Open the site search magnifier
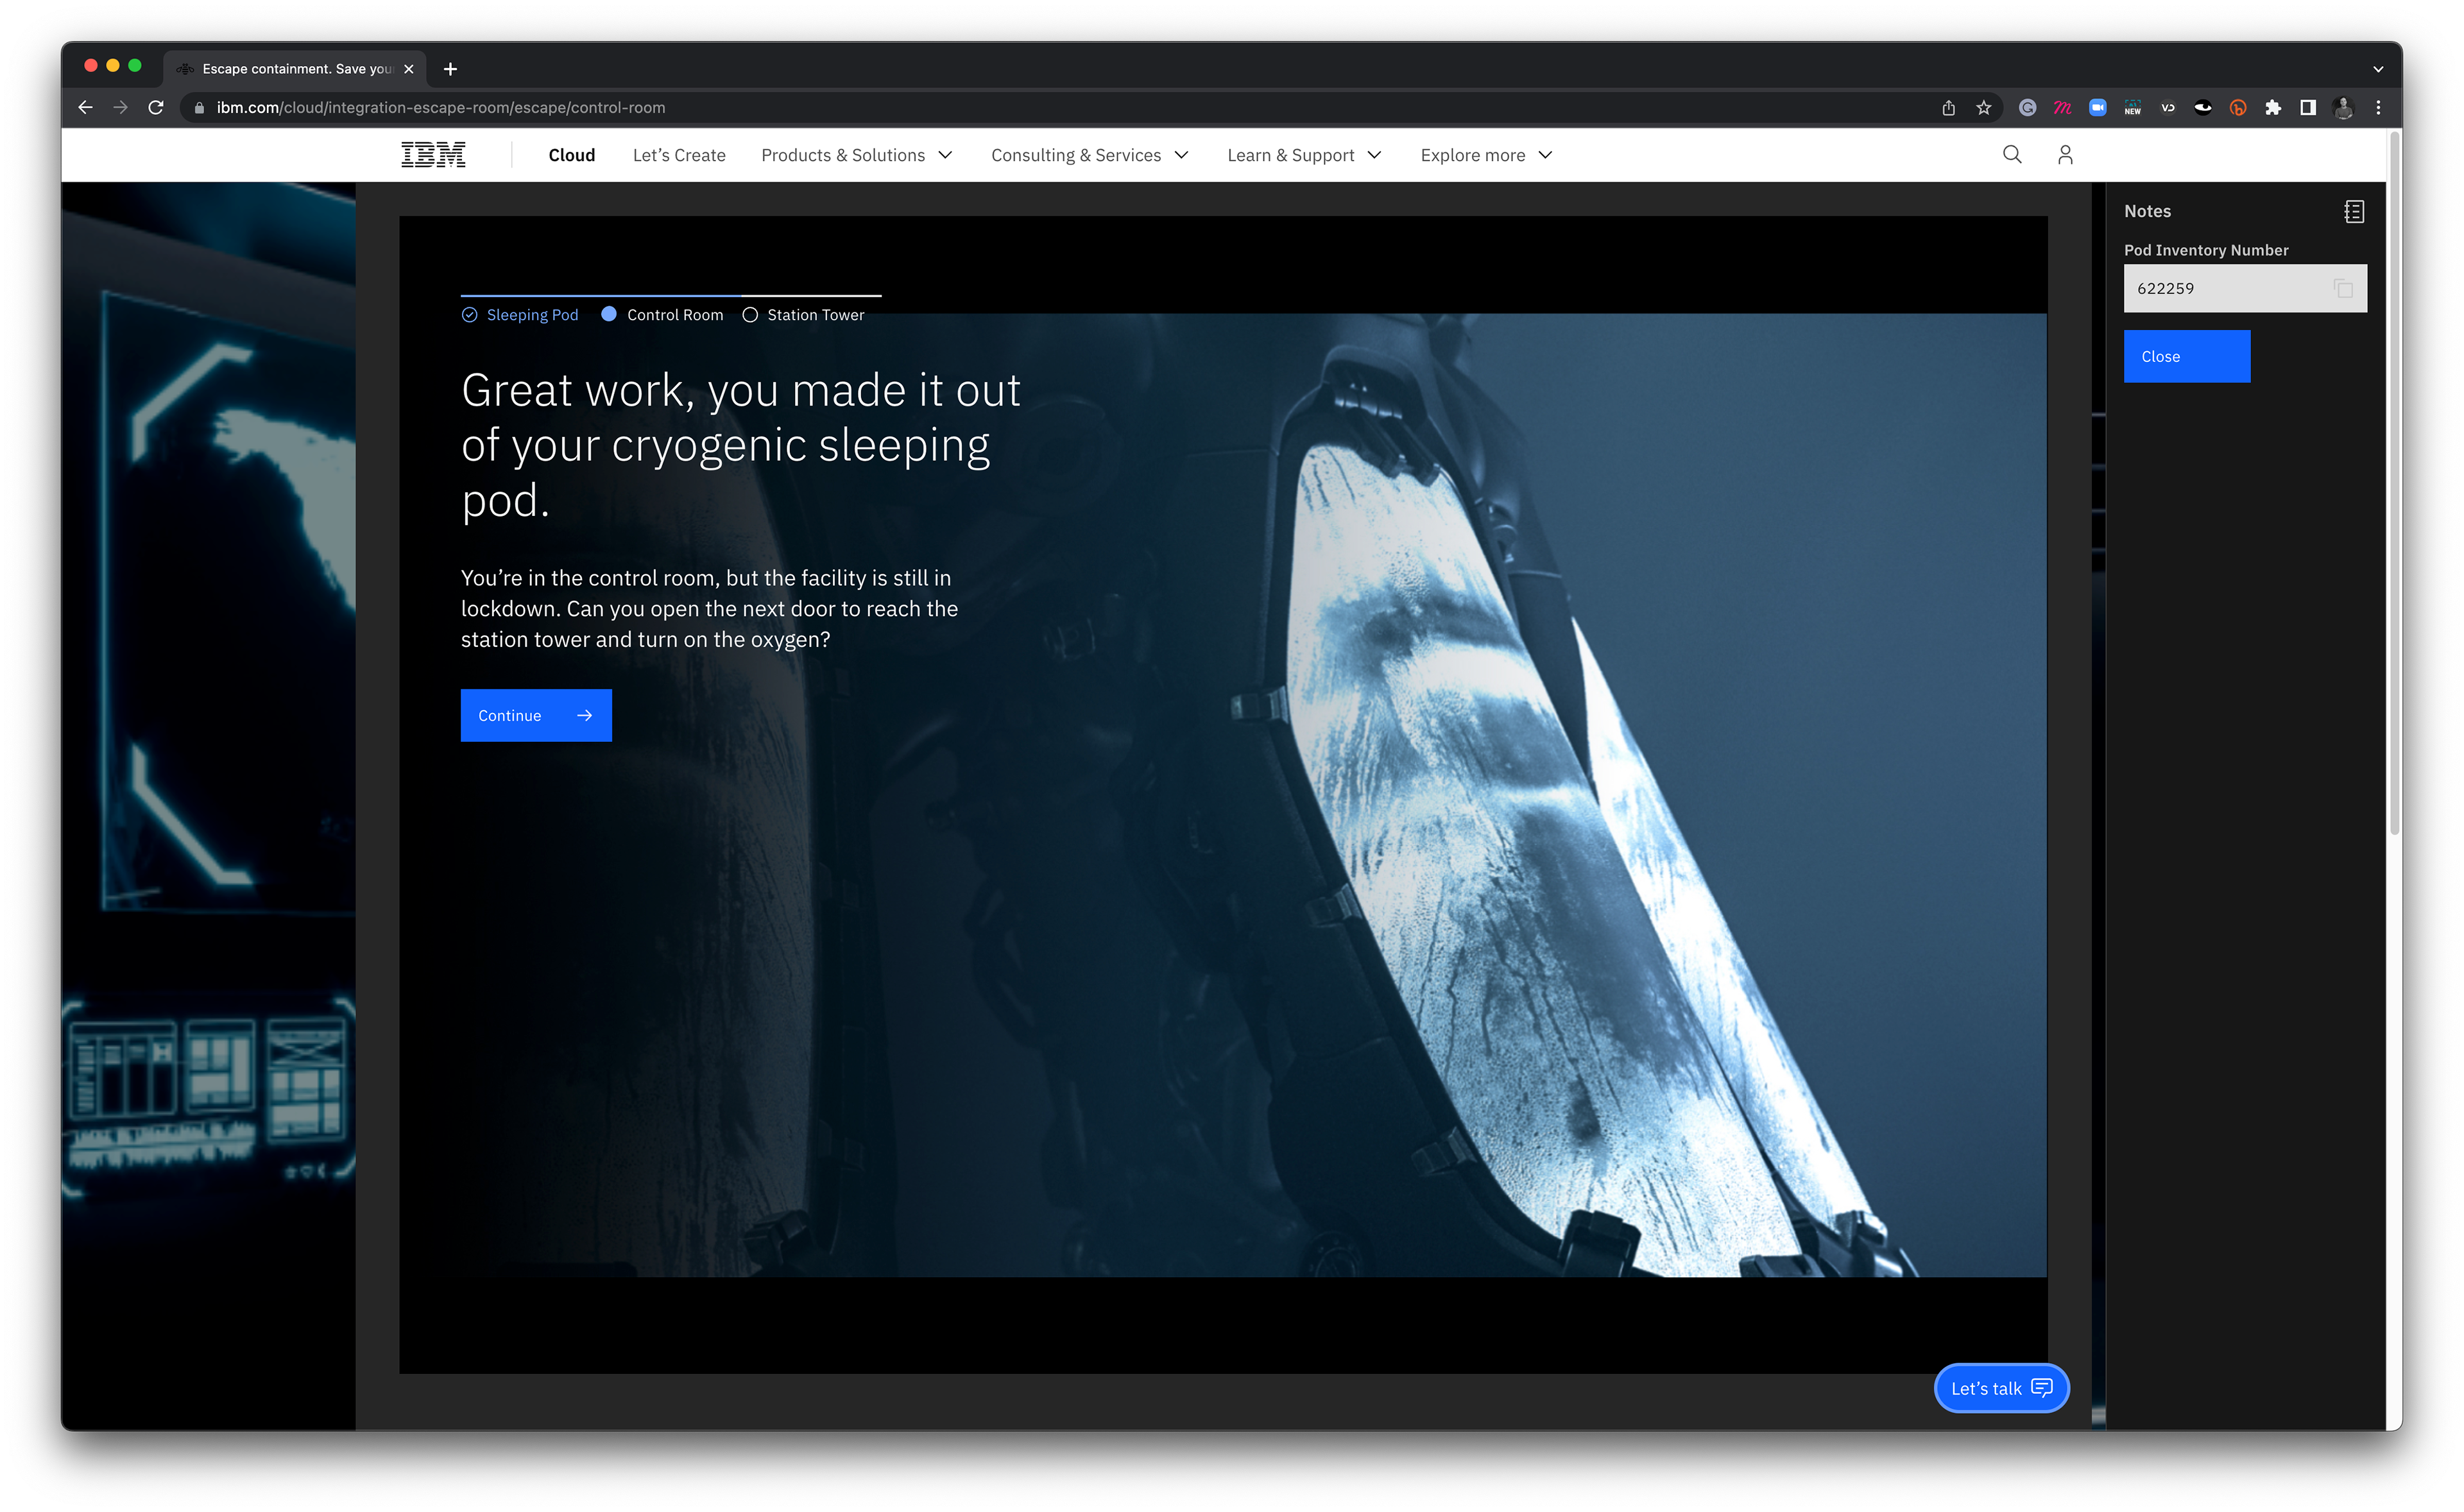The width and height of the screenshot is (2464, 1512). 2012,155
